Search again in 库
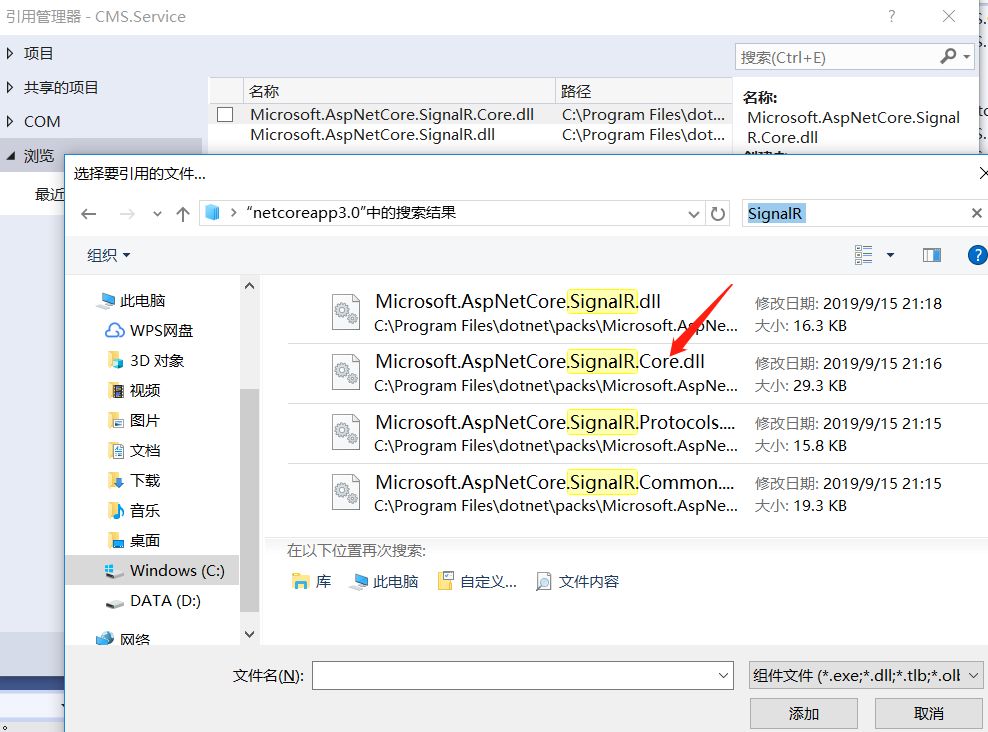988x732 pixels. click(311, 581)
